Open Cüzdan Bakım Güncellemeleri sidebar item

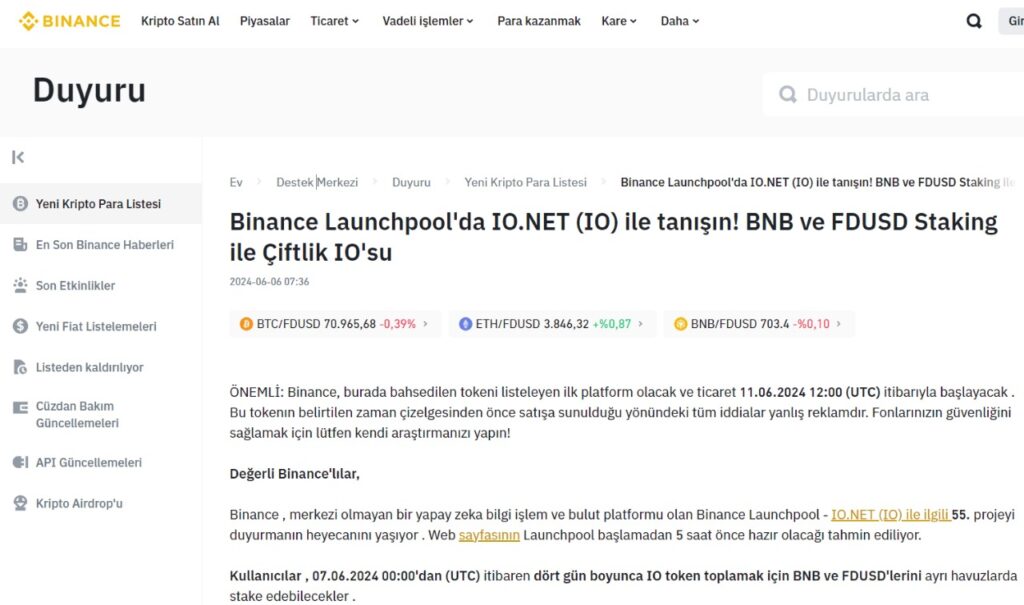(101, 415)
